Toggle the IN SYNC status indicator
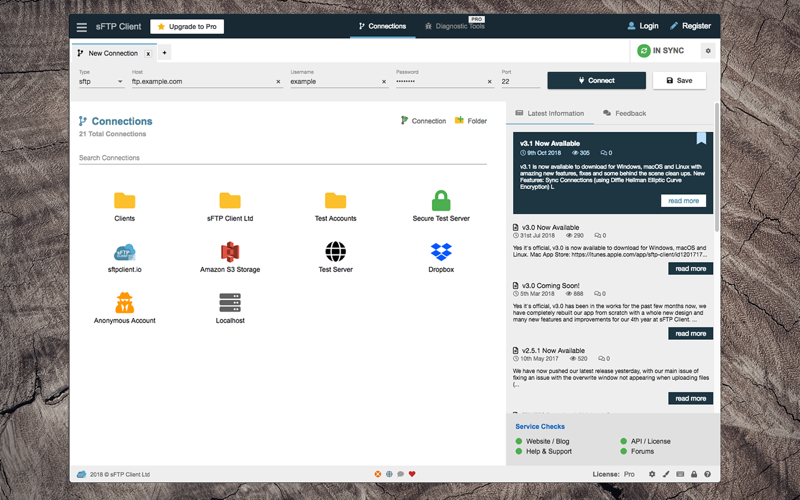This screenshot has height=500, width=800. (x=660, y=51)
